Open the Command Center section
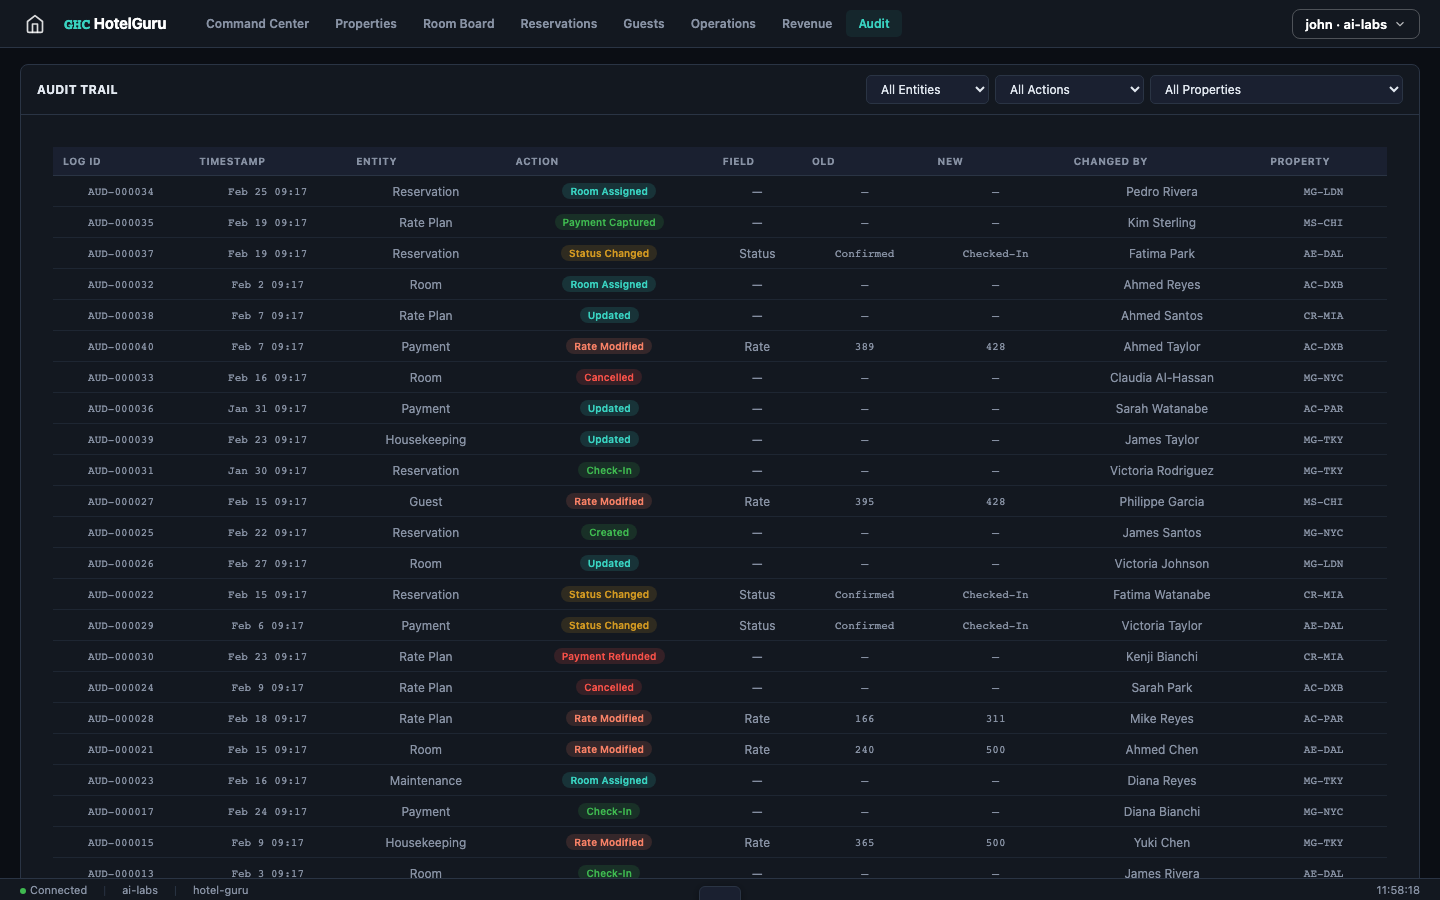1440x900 pixels. click(257, 23)
